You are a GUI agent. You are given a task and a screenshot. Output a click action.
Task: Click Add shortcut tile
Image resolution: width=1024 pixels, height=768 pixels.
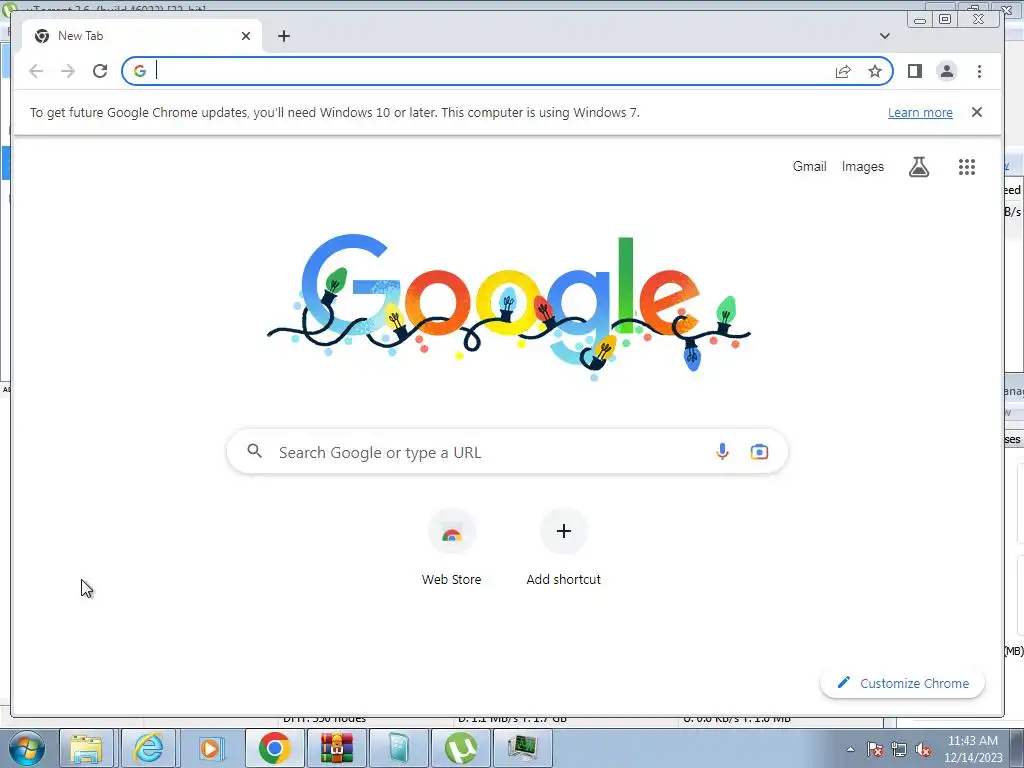click(564, 548)
